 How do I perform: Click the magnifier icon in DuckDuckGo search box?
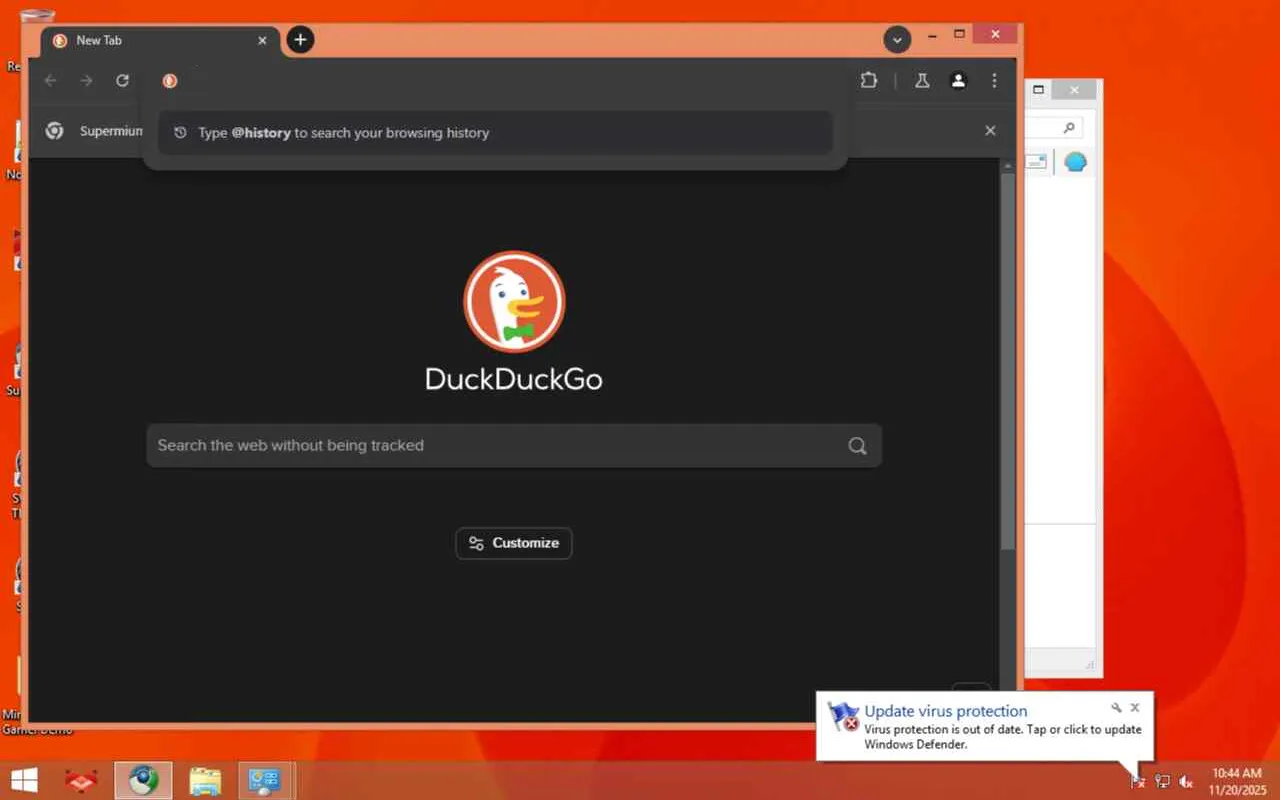click(x=857, y=446)
